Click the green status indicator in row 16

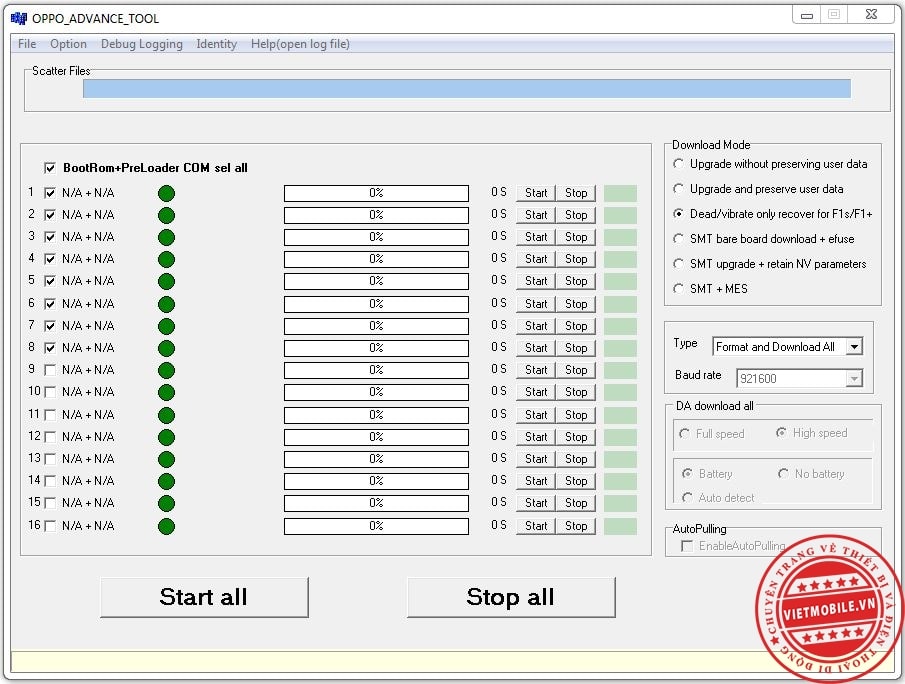coord(166,526)
